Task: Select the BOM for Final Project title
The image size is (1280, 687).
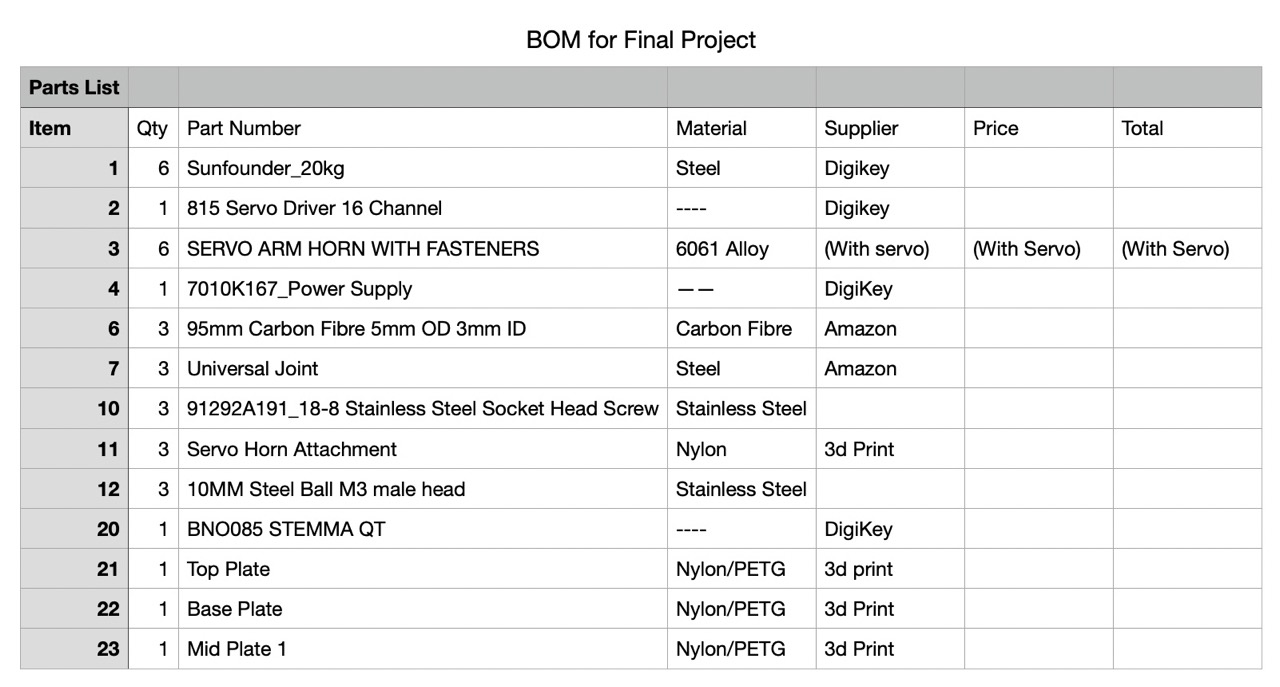Action: [x=641, y=40]
